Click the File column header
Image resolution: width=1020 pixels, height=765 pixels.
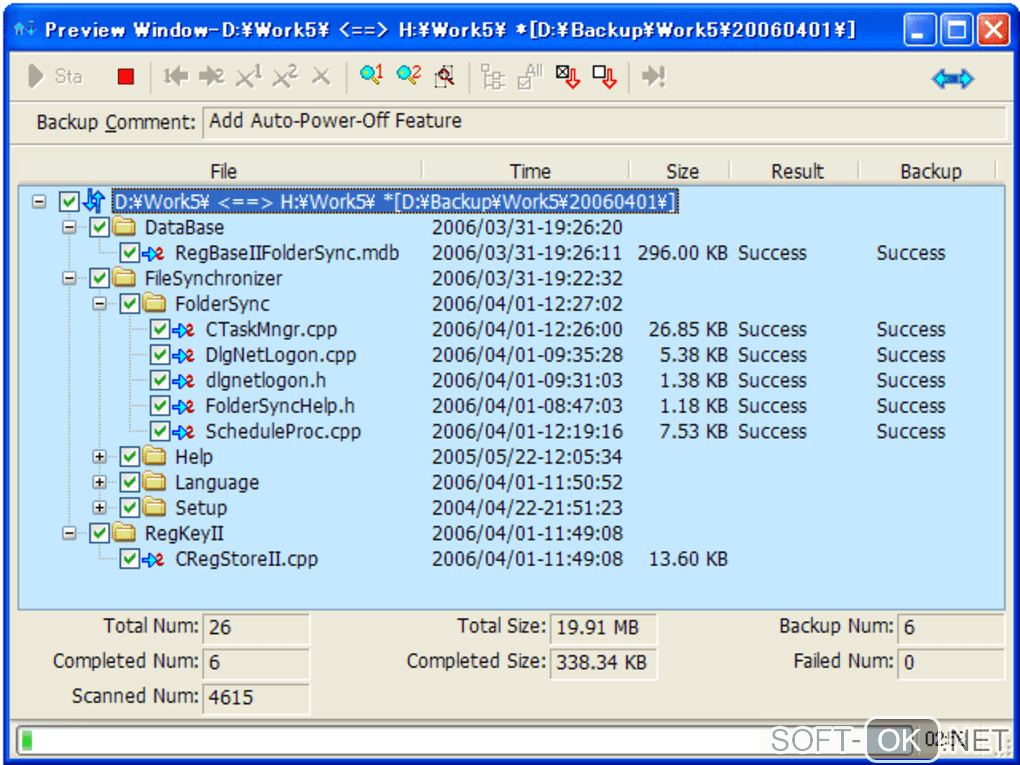(223, 171)
